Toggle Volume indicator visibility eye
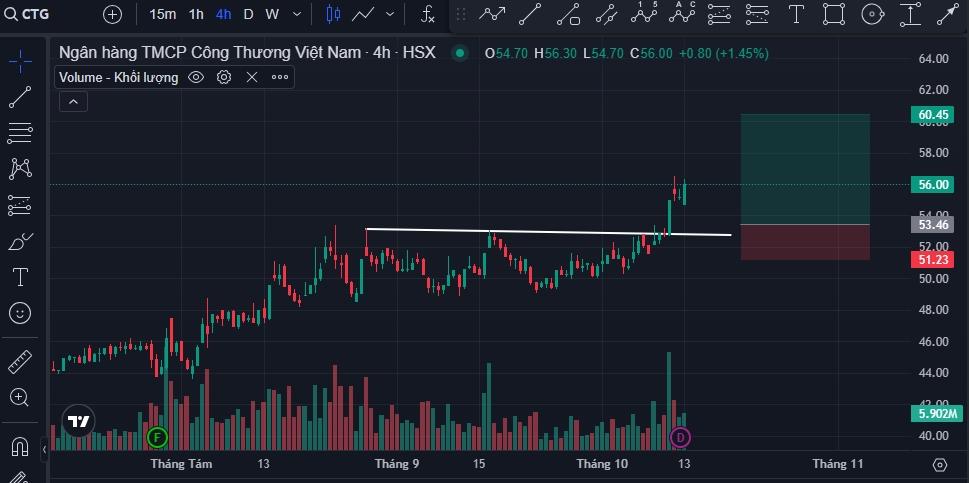 (x=196, y=77)
